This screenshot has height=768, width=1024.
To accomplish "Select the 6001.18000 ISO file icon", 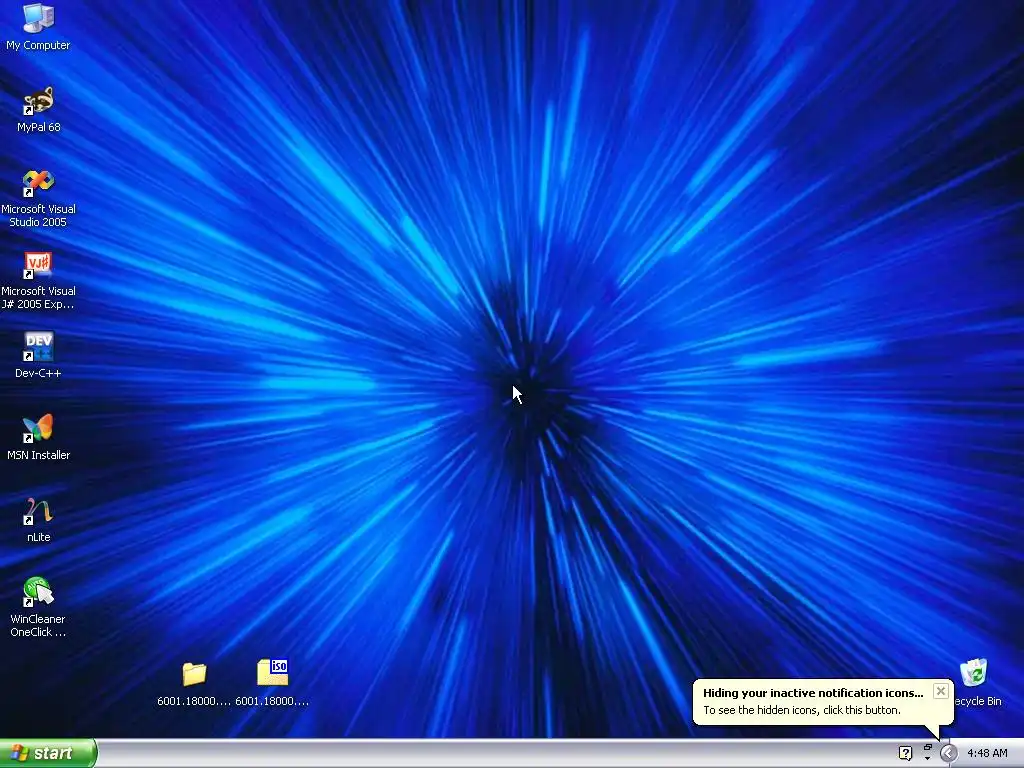I will coord(272,684).
